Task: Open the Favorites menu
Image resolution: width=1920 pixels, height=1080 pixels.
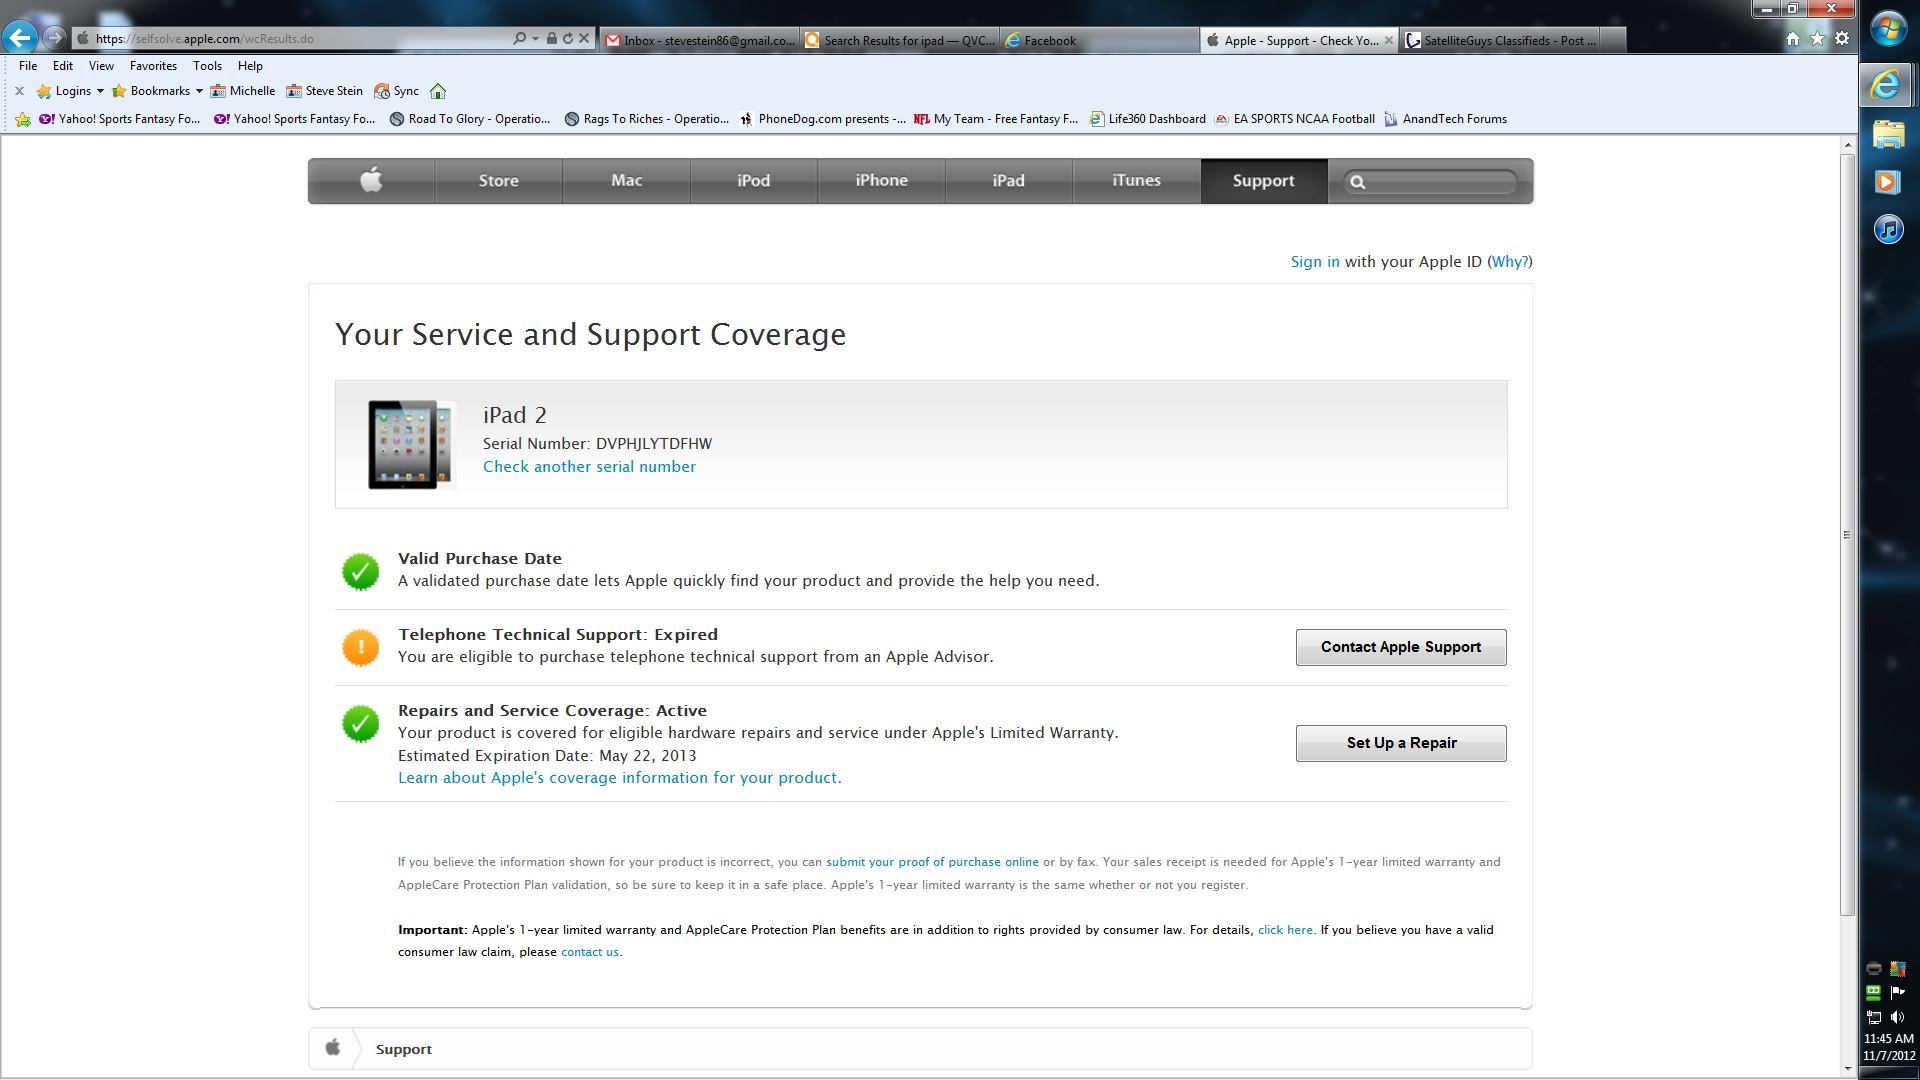Action: pos(153,66)
